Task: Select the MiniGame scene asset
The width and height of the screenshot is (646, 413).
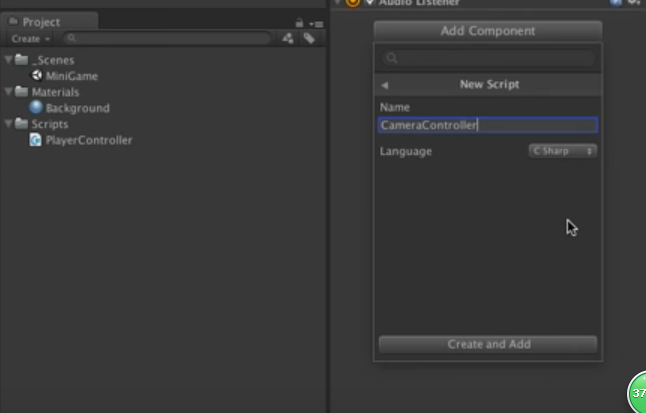Action: [x=72, y=76]
